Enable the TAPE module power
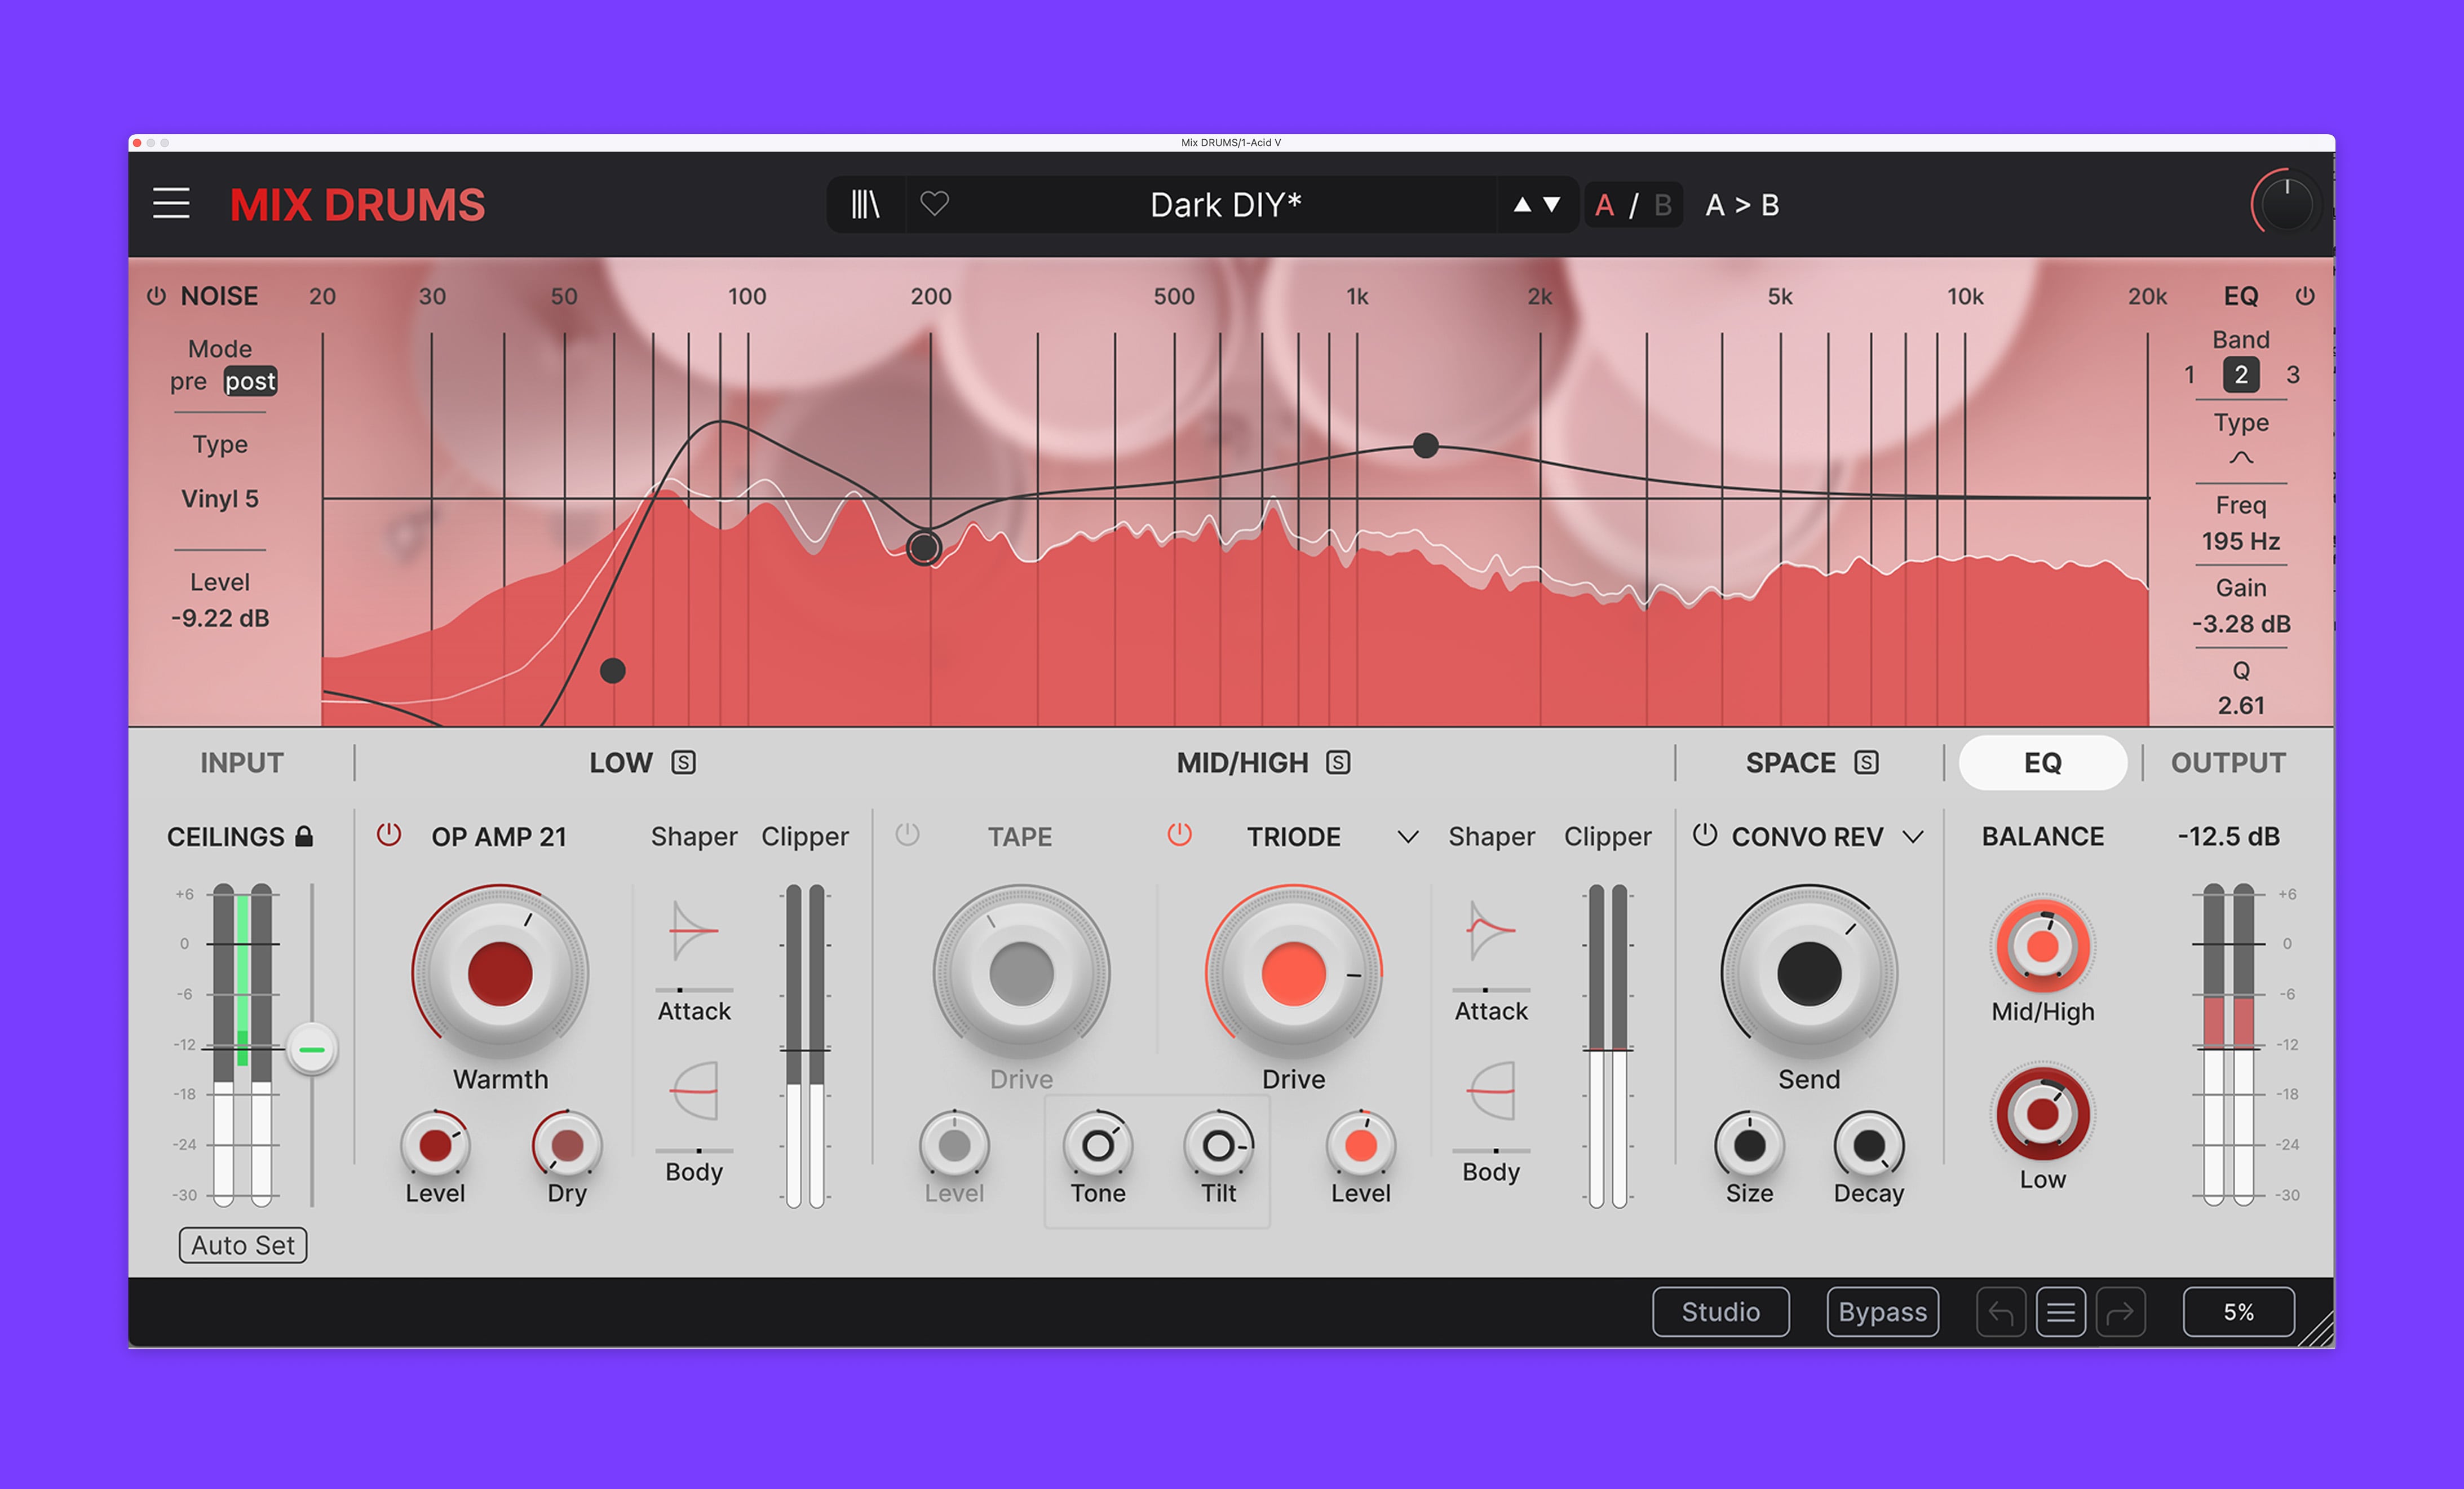The image size is (2464, 1489). pos(907,835)
